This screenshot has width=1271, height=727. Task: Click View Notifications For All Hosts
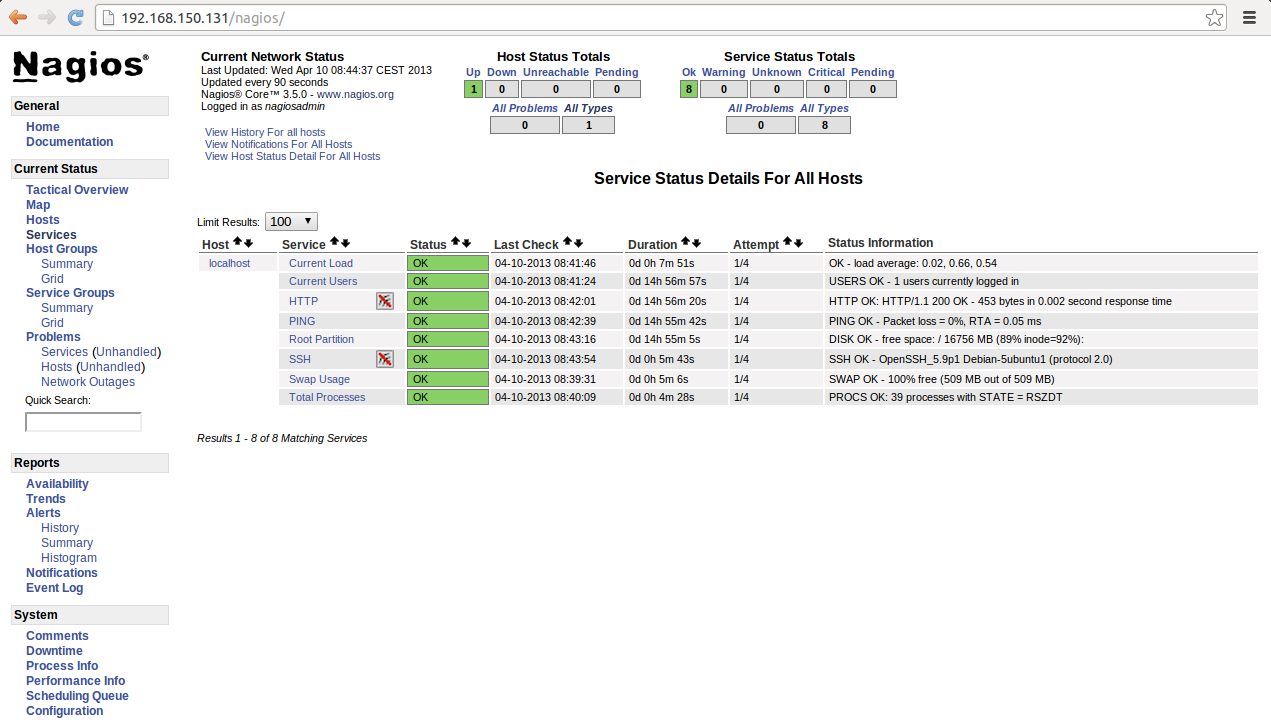[x=278, y=144]
